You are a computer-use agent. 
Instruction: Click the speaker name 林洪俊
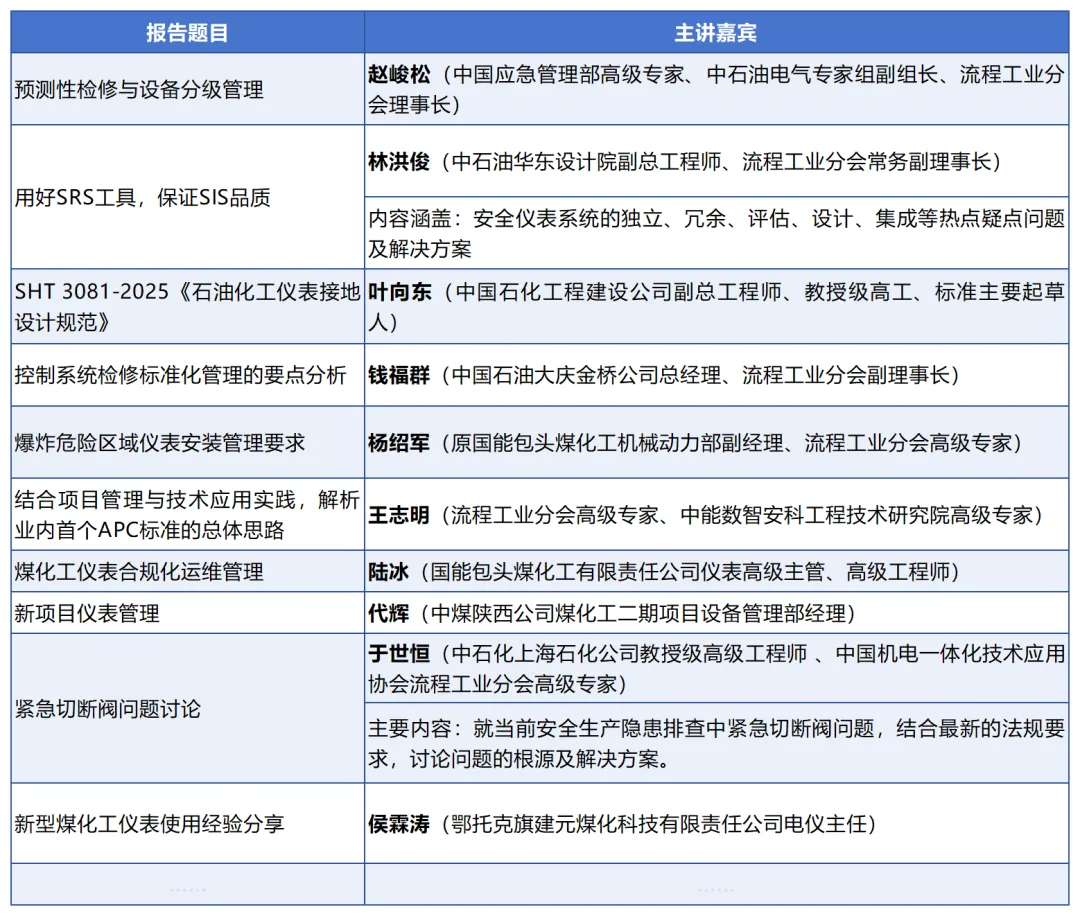pos(399,162)
